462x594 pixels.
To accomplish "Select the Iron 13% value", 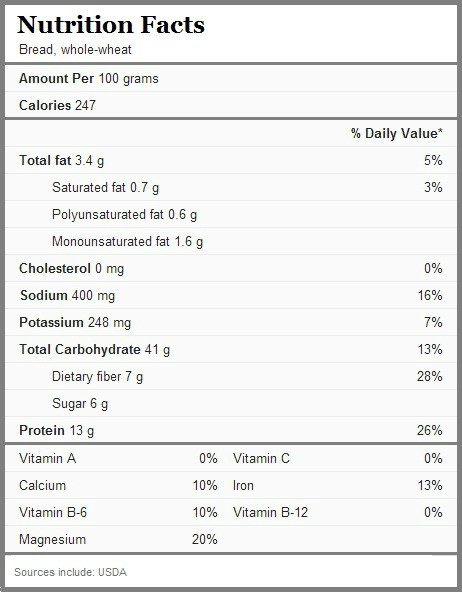I will 430,485.
